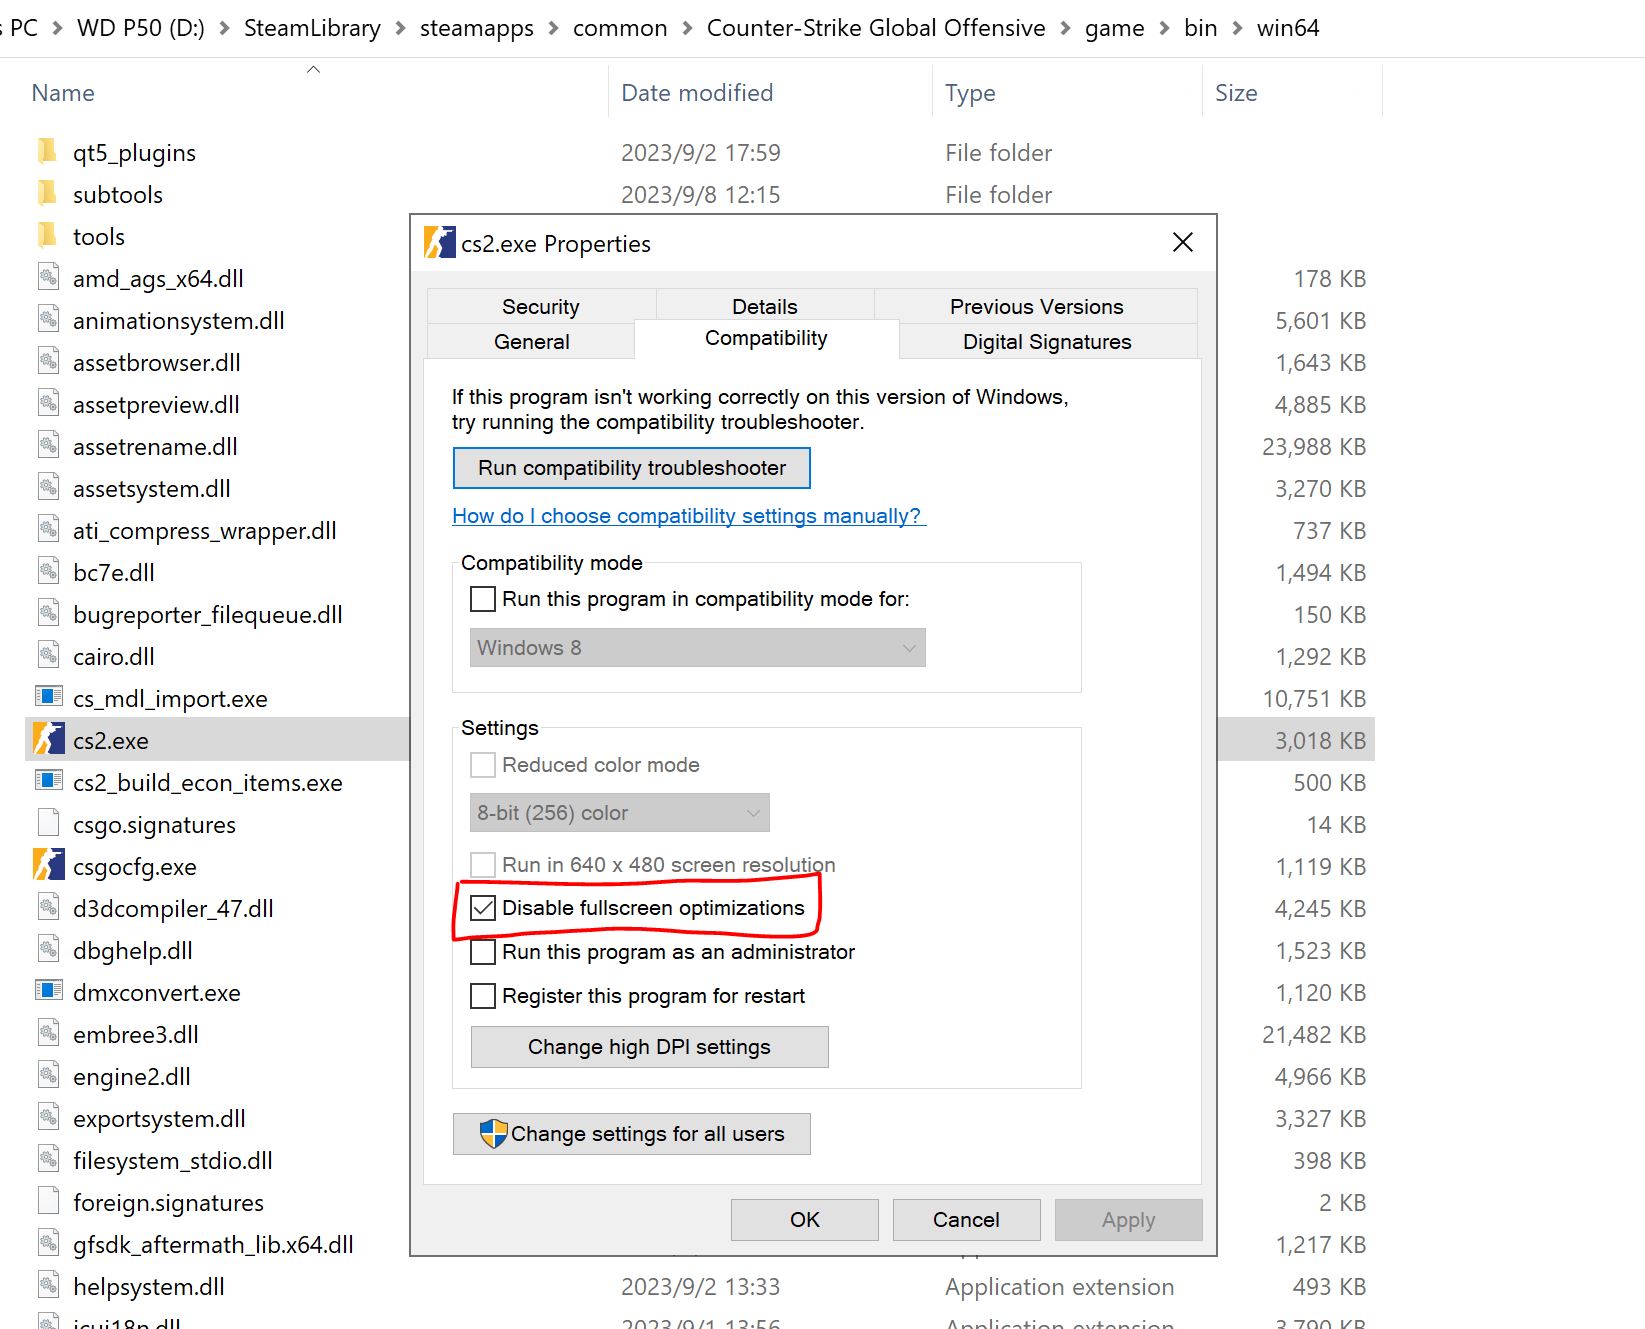The width and height of the screenshot is (1645, 1329).
Task: Click the assetpreview.dll file icon
Action: (x=48, y=404)
